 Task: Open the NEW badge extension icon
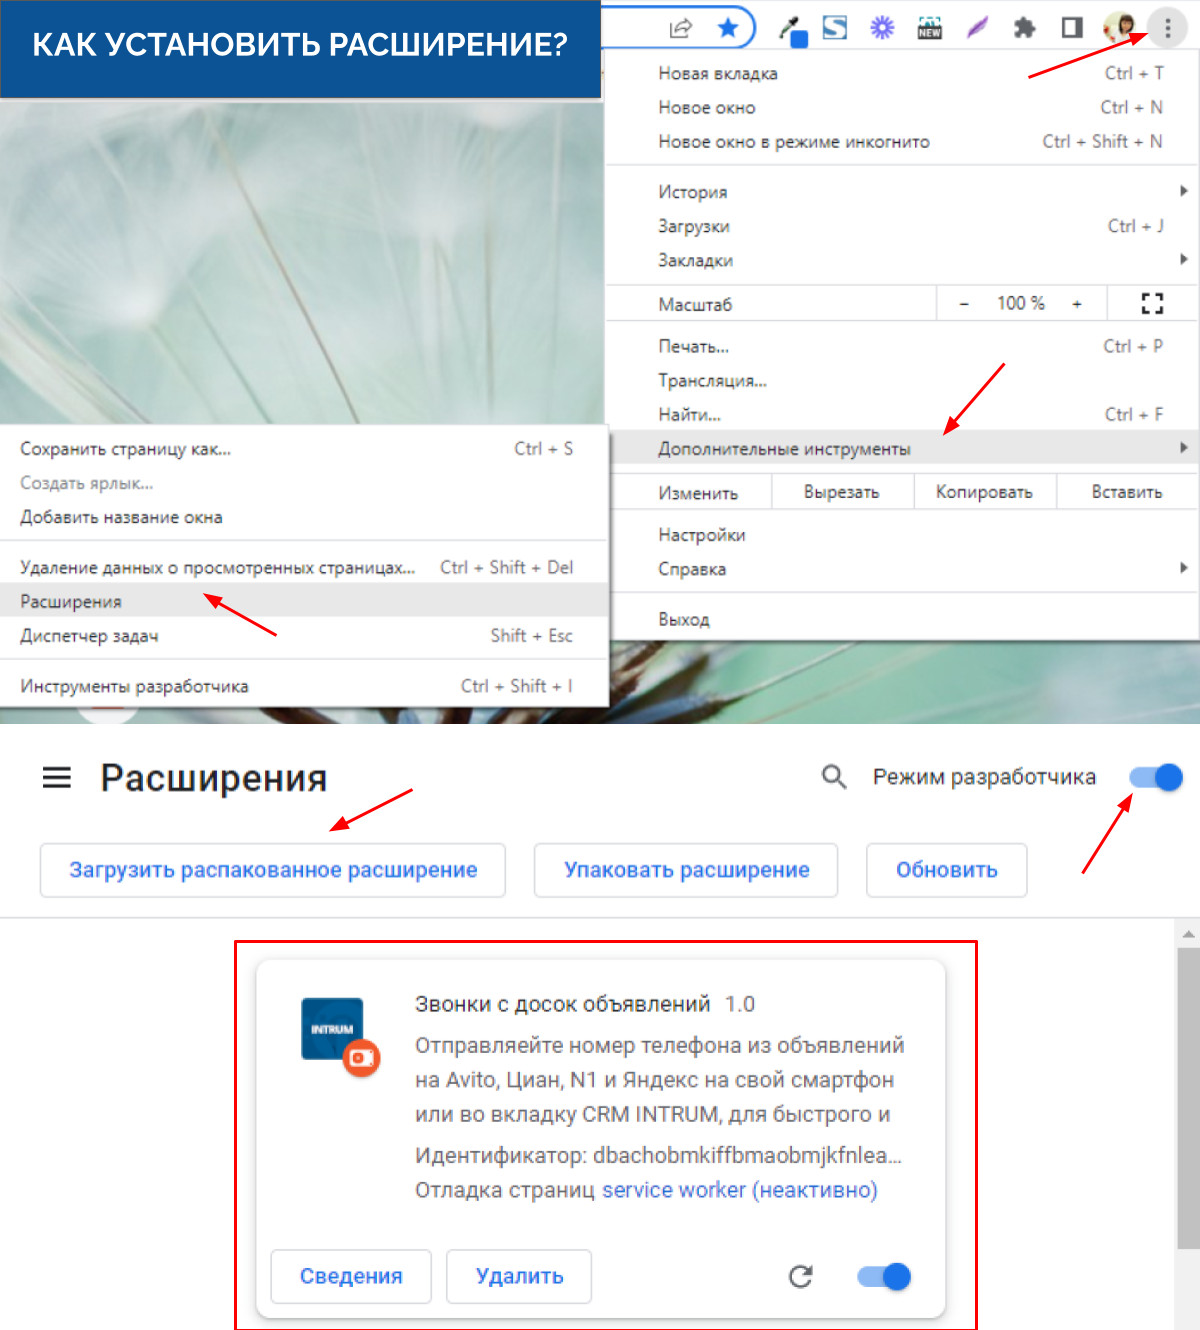929,28
